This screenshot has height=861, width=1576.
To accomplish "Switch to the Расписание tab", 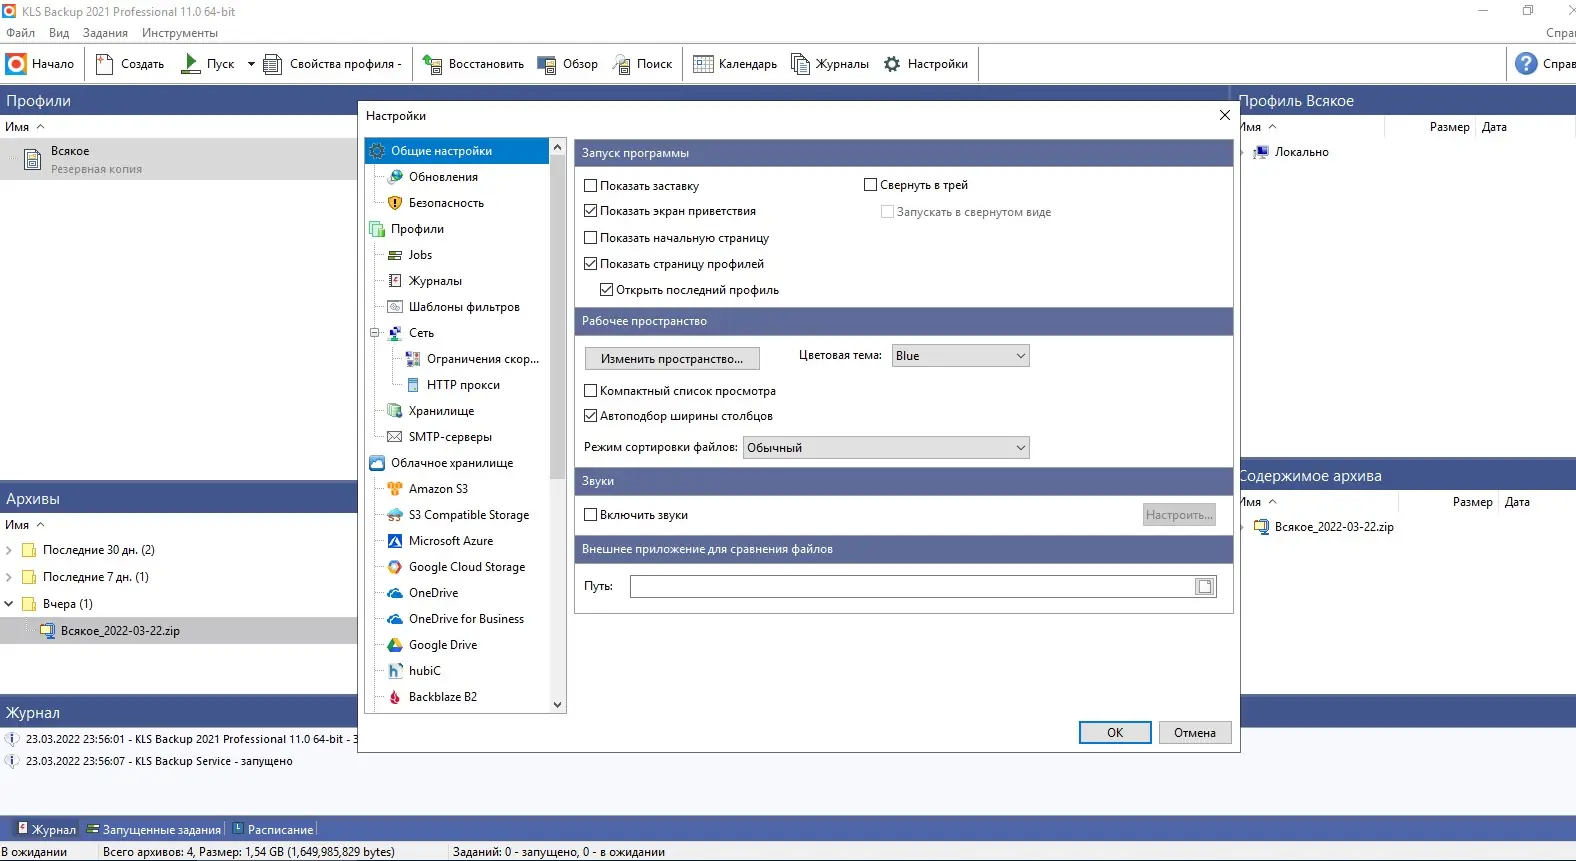I will click(x=273, y=829).
